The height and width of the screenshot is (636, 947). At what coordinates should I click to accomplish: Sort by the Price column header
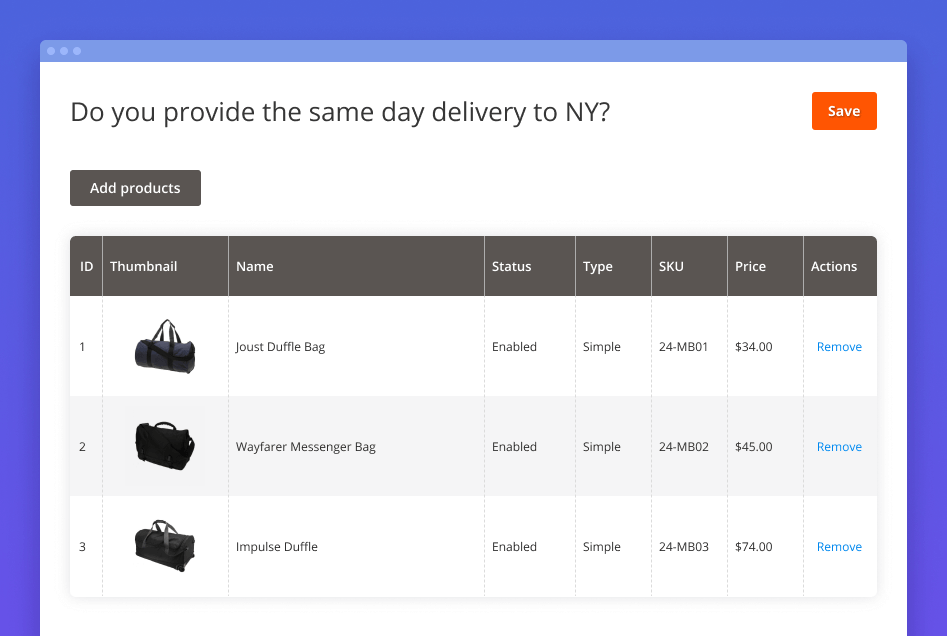pyautogui.click(x=750, y=266)
